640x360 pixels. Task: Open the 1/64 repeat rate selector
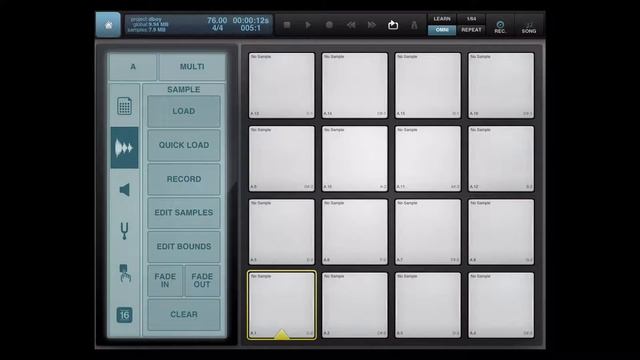[x=471, y=19]
